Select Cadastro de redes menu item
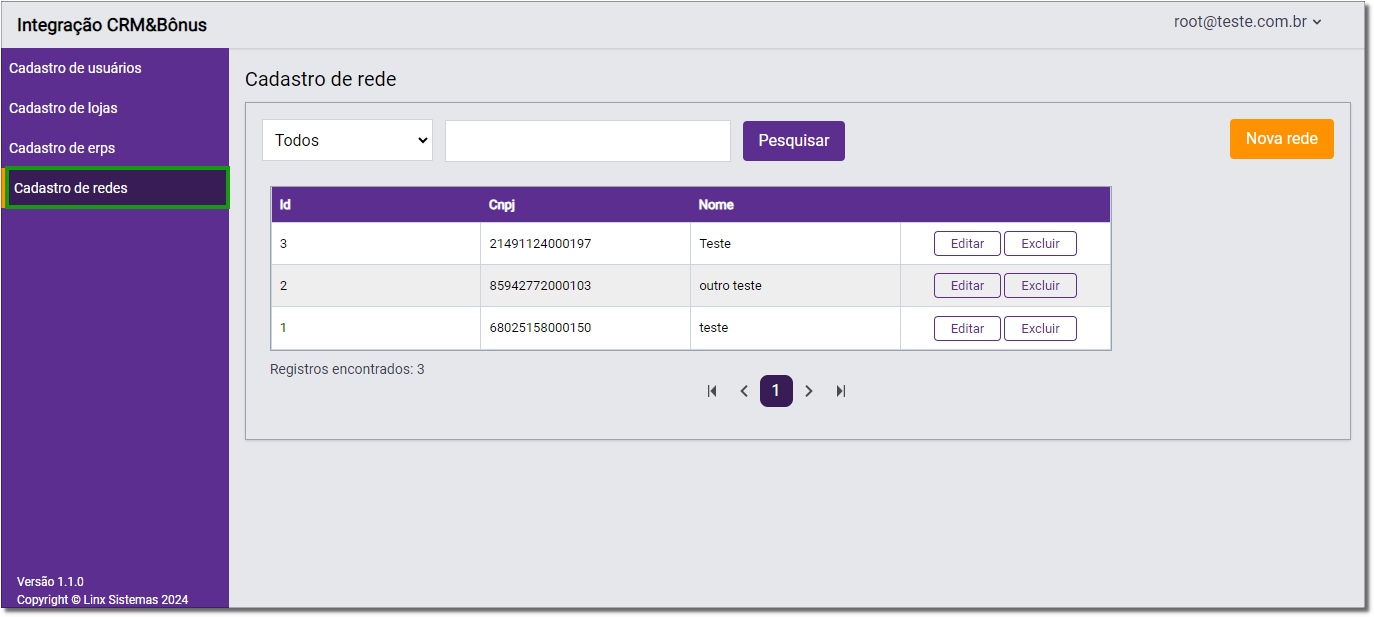Viewport: 1374px width, 617px height. tap(71, 188)
